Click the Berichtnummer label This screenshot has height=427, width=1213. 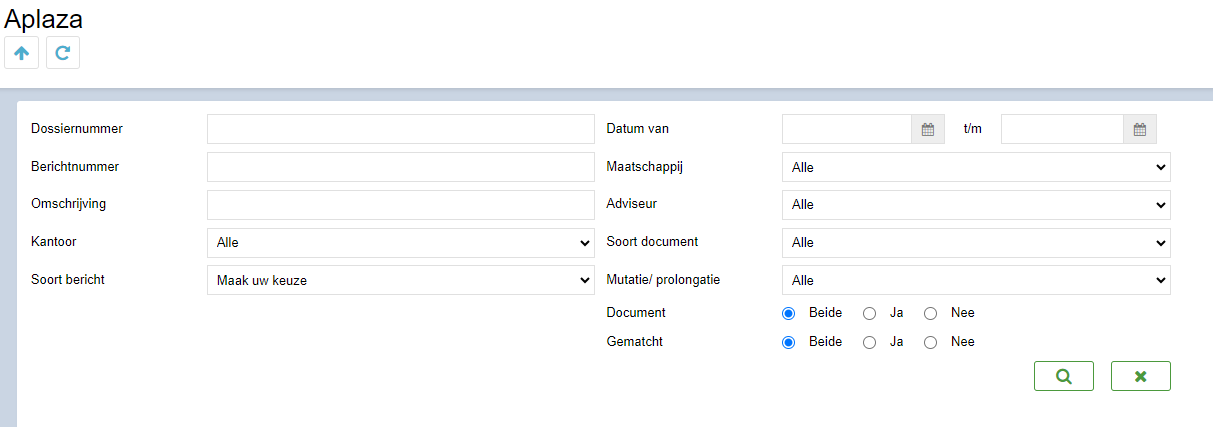coord(75,166)
